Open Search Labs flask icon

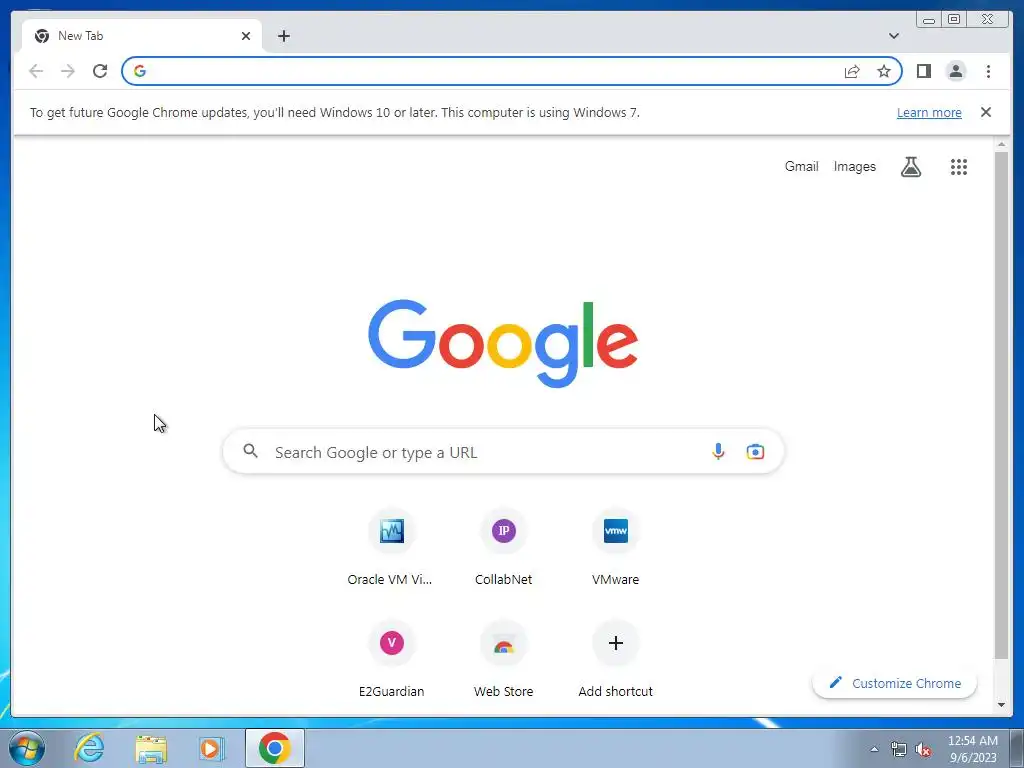[911, 167]
